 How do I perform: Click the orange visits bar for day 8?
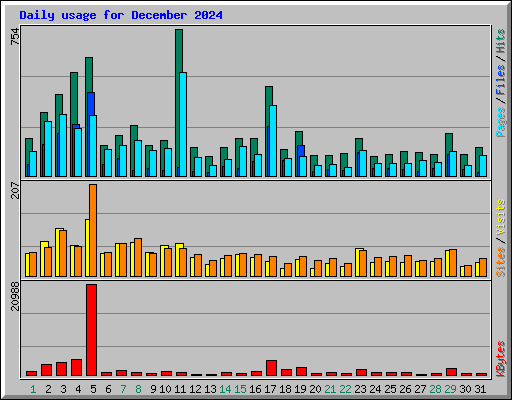138,257
